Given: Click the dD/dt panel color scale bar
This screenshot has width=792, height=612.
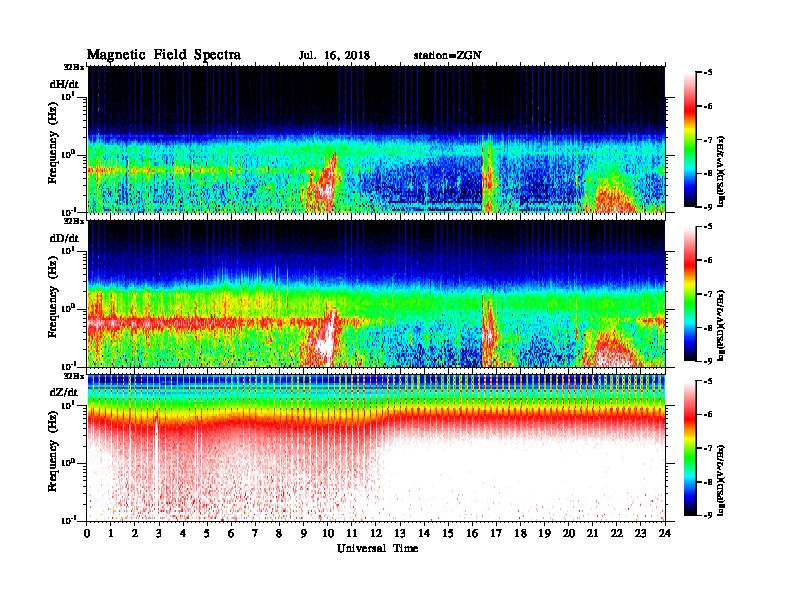Looking at the screenshot, I should pyautogui.click(x=689, y=293).
